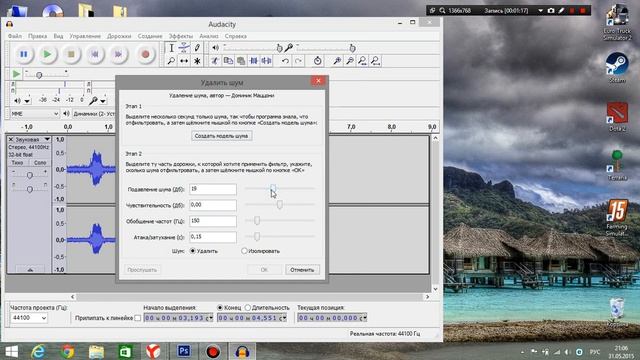Click the selection start time field
This screenshot has height=360, width=640.
[178, 318]
